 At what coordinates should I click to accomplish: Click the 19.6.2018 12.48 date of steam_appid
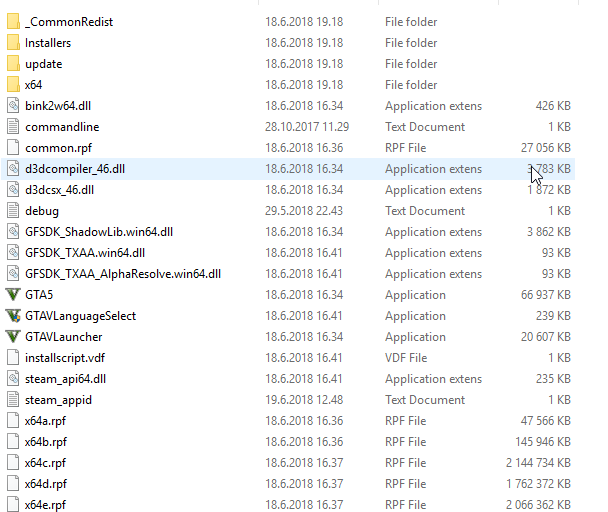[x=304, y=400]
